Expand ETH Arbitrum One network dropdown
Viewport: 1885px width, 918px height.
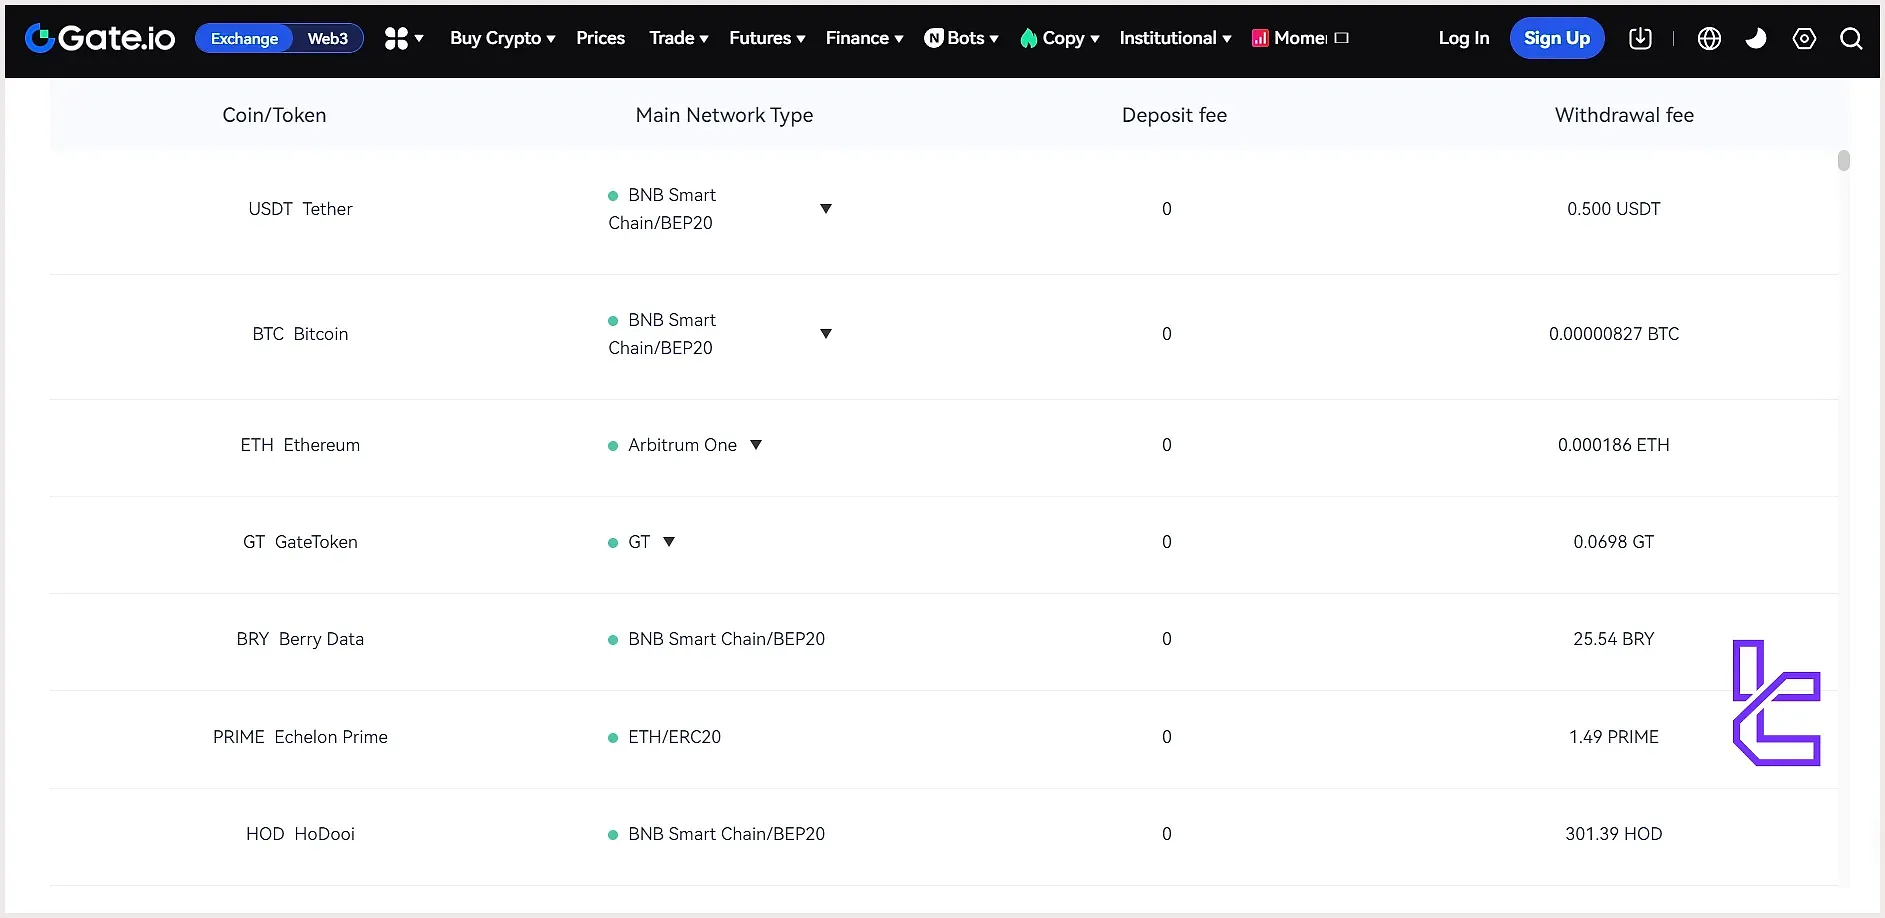(x=756, y=445)
